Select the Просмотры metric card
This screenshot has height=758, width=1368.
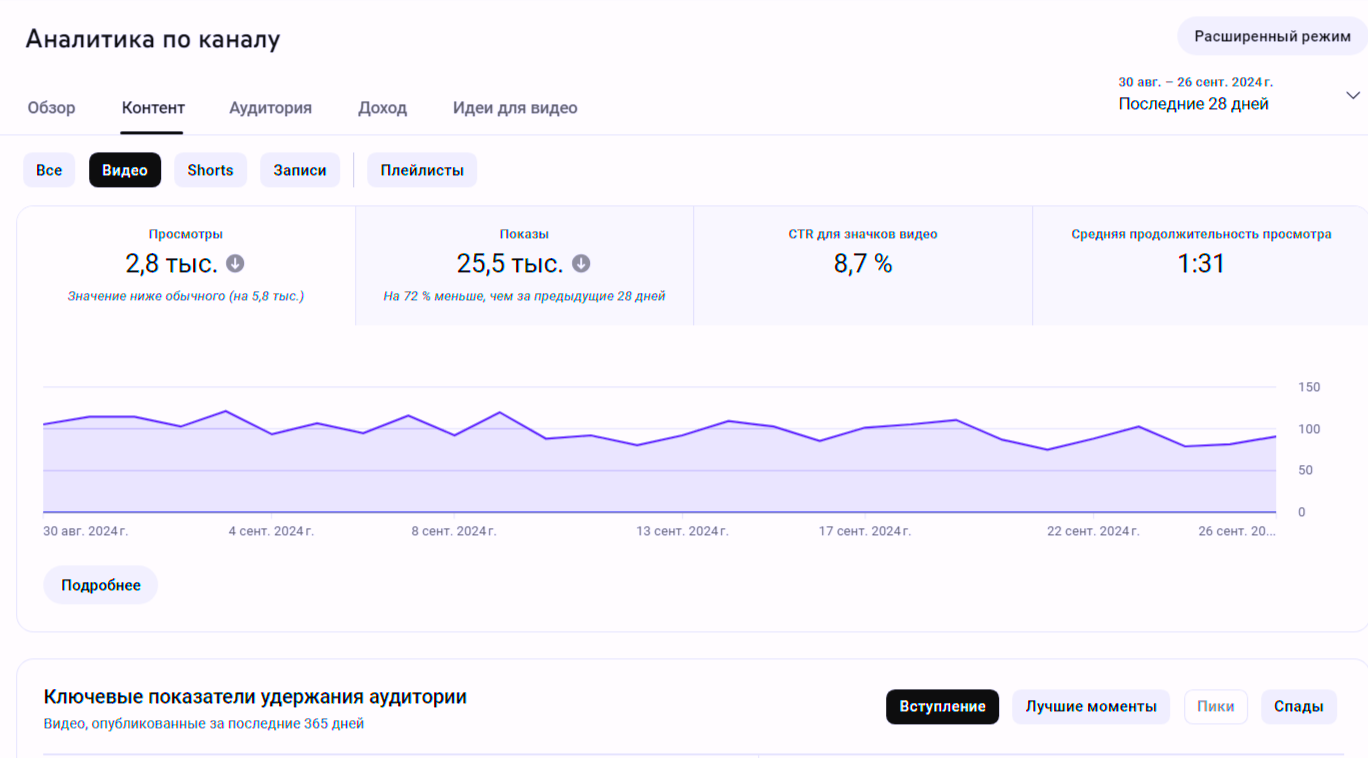pos(186,265)
